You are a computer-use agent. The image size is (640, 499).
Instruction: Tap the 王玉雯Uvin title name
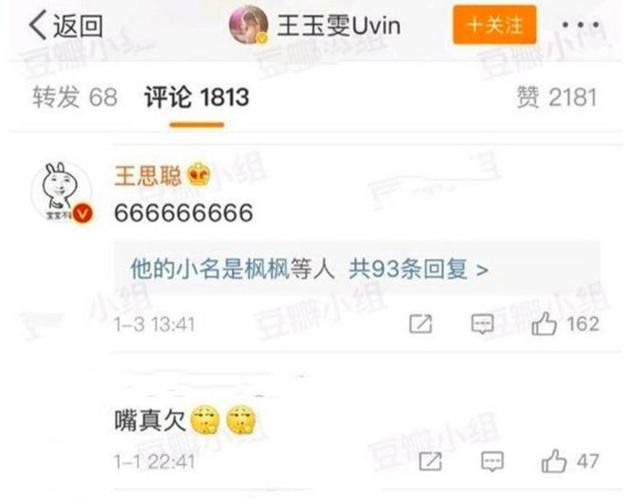coord(338,26)
